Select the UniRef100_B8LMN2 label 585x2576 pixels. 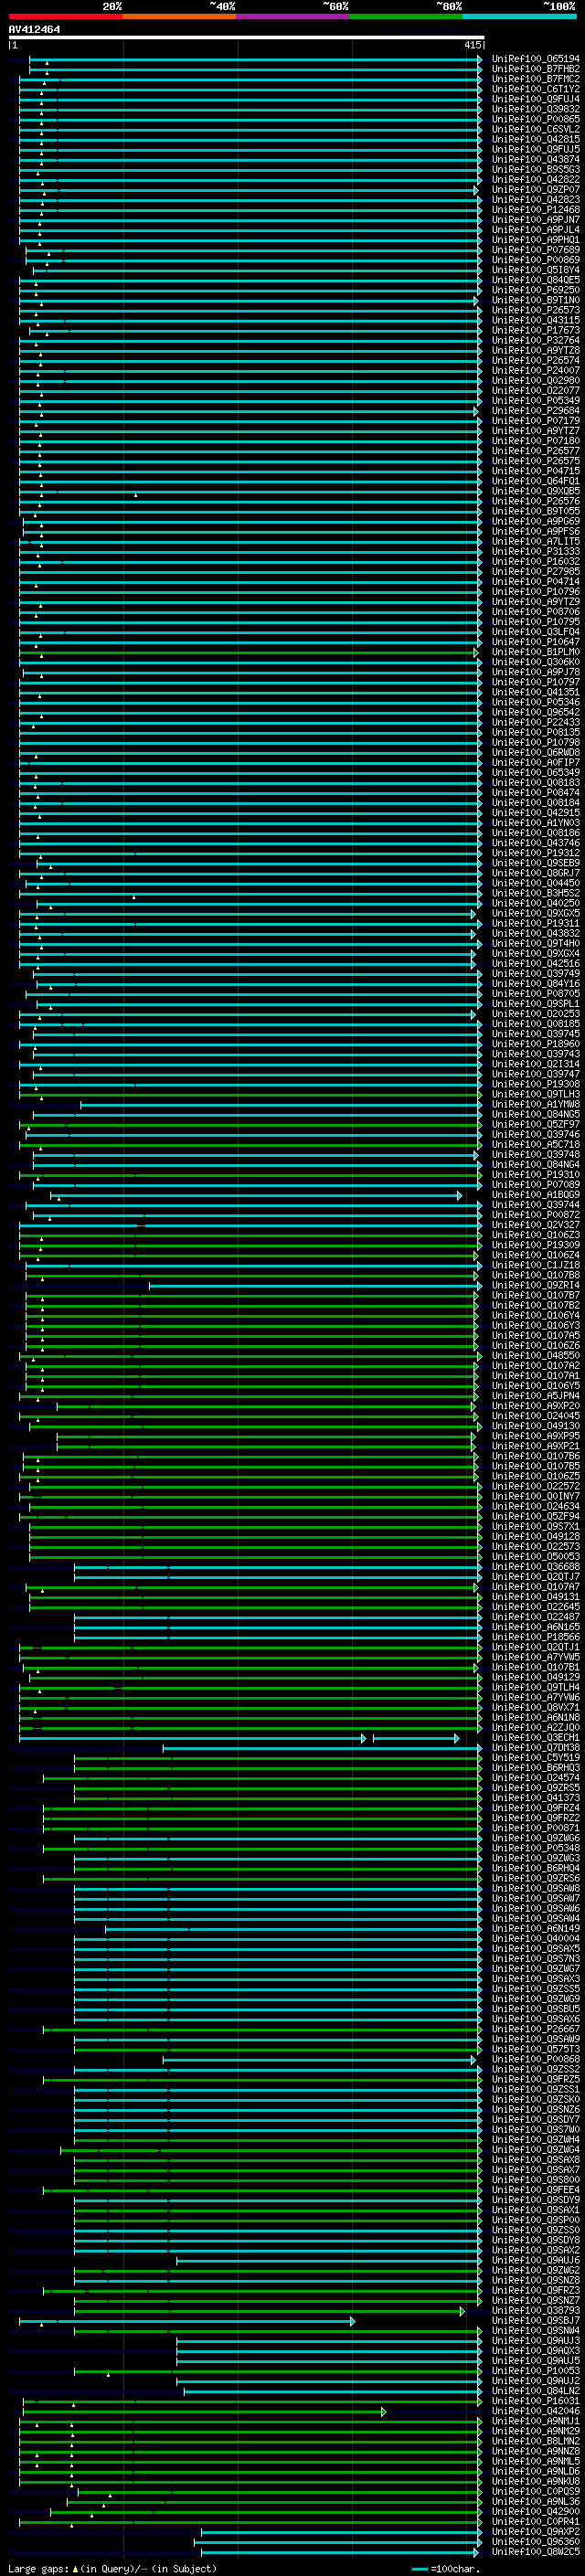535,2441
